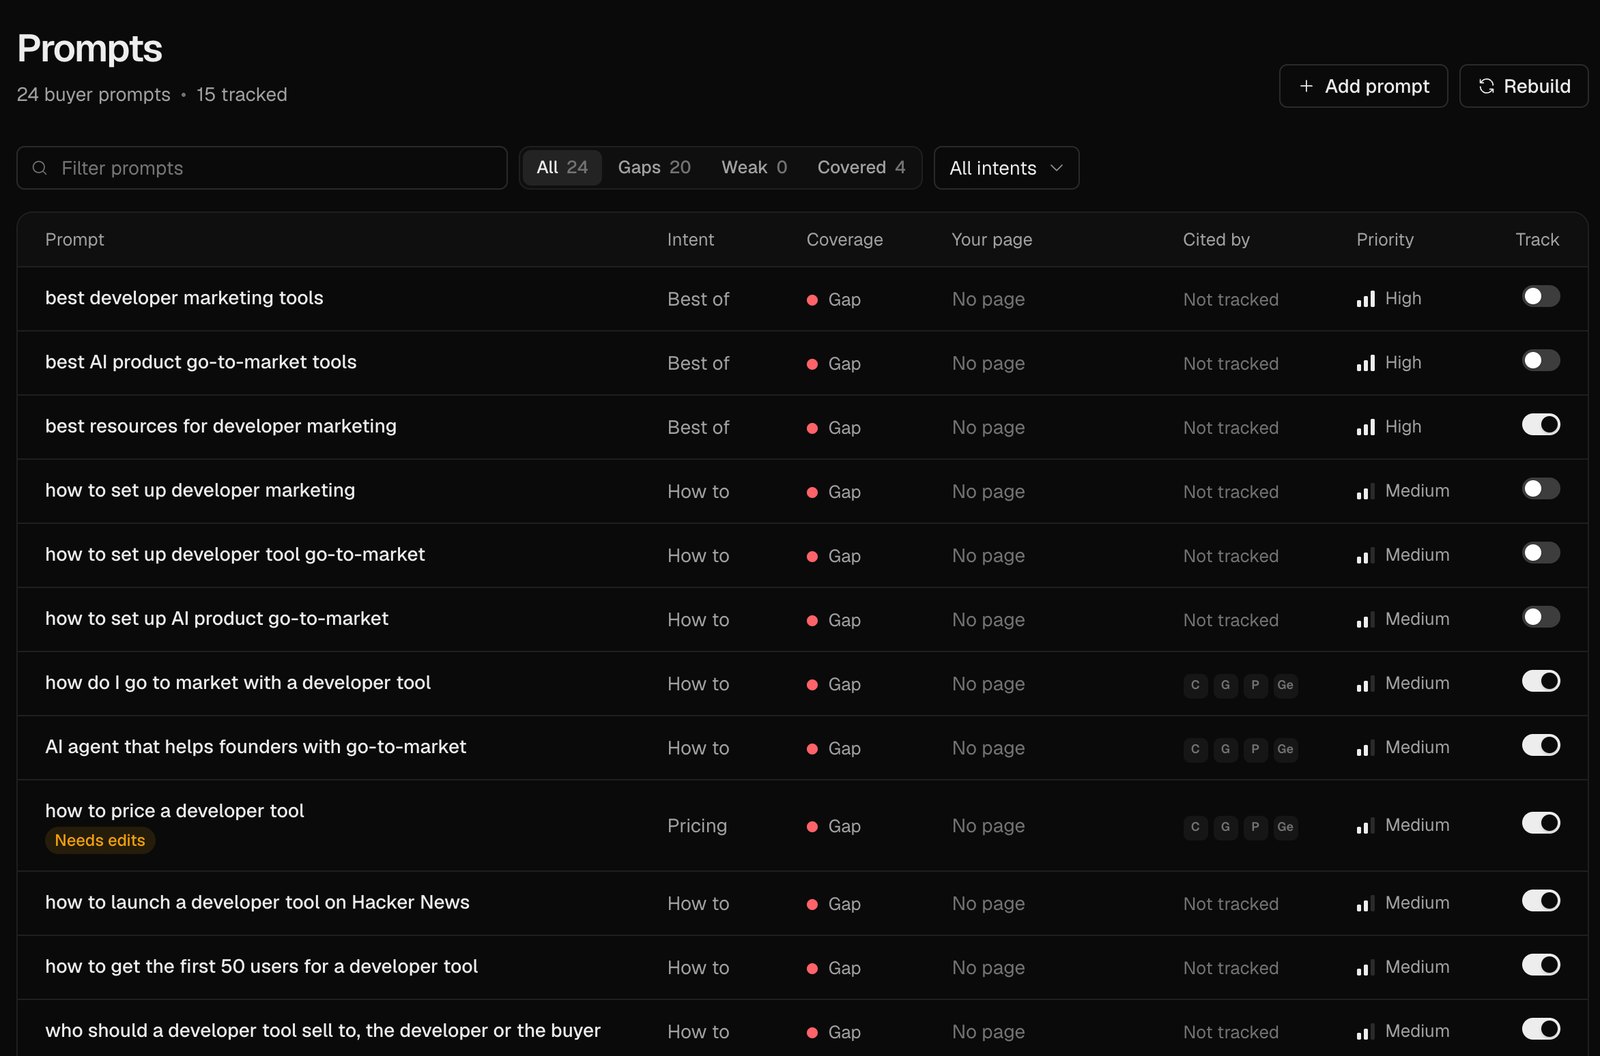Switch on tracking for 'how to set up AI product go-to-market'

(1541, 617)
